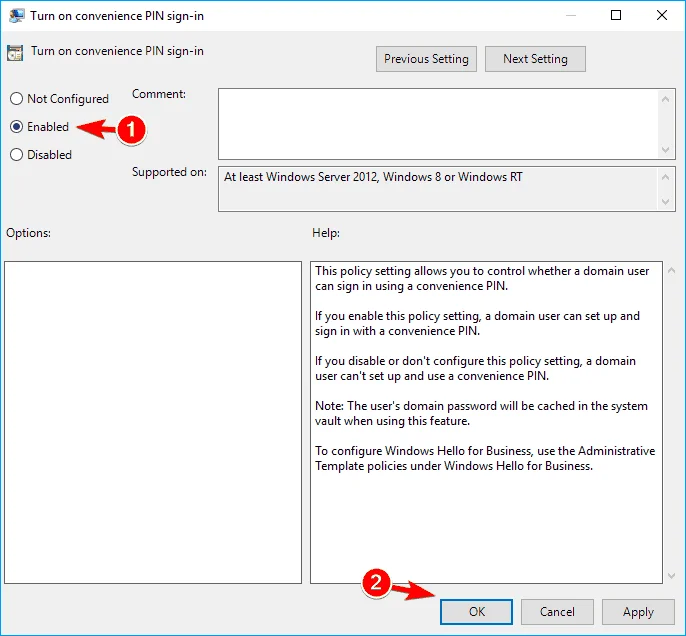Click the Help pane scroll down arrow
This screenshot has width=686, height=636.
click(672, 576)
